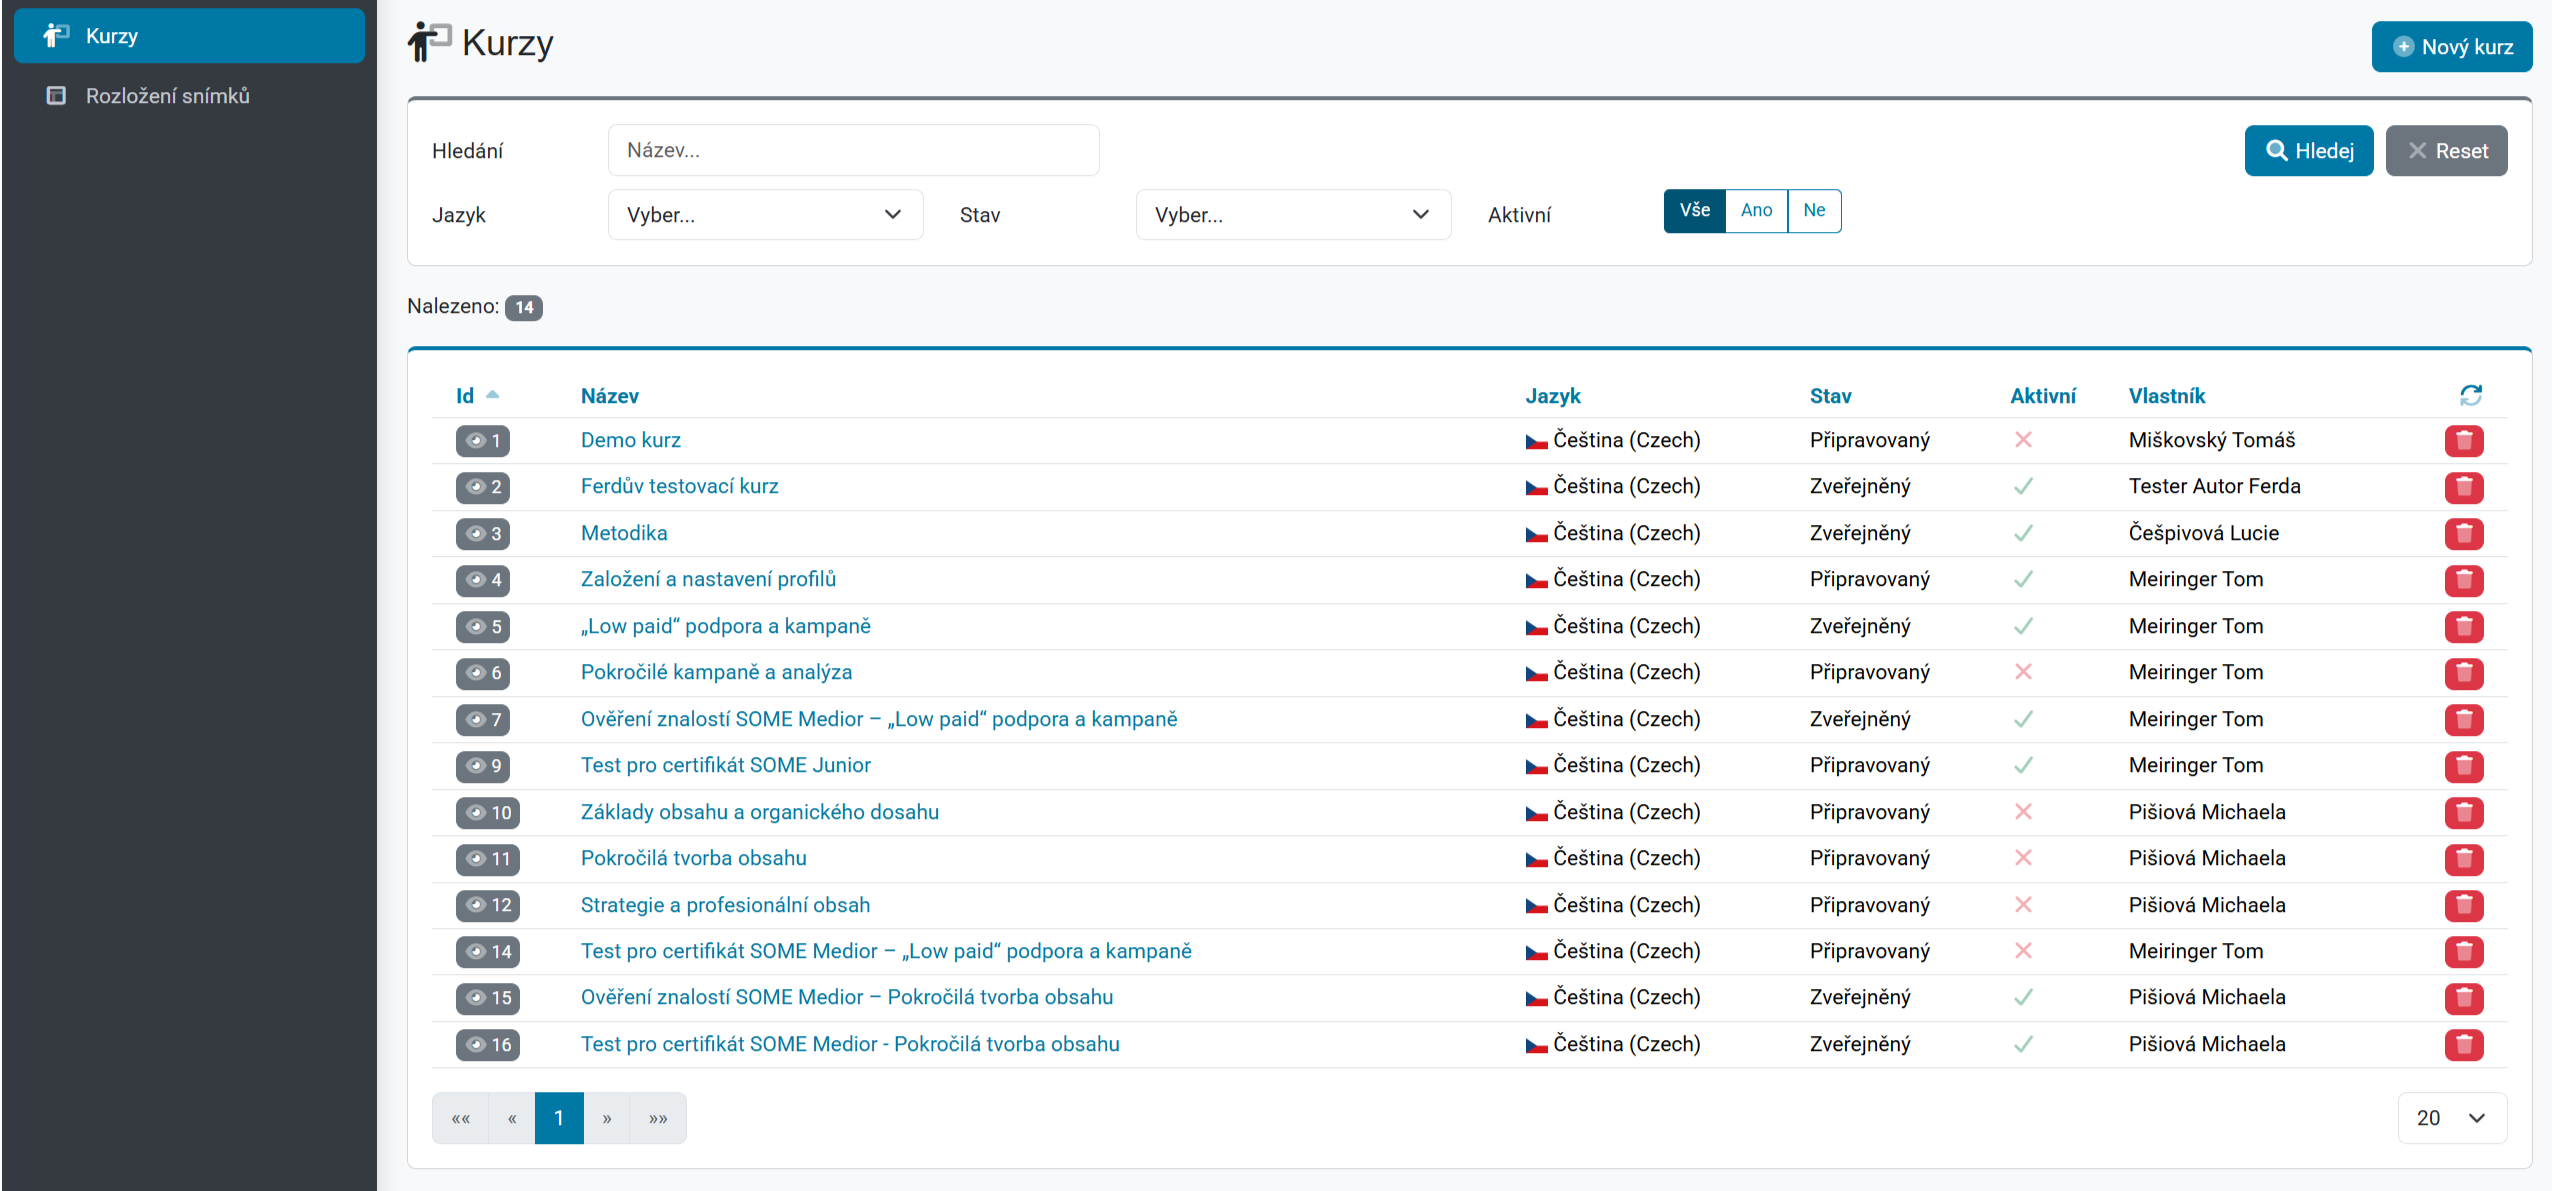This screenshot has height=1191, width=2552.
Task: Sort table by Id column
Action: (x=477, y=396)
